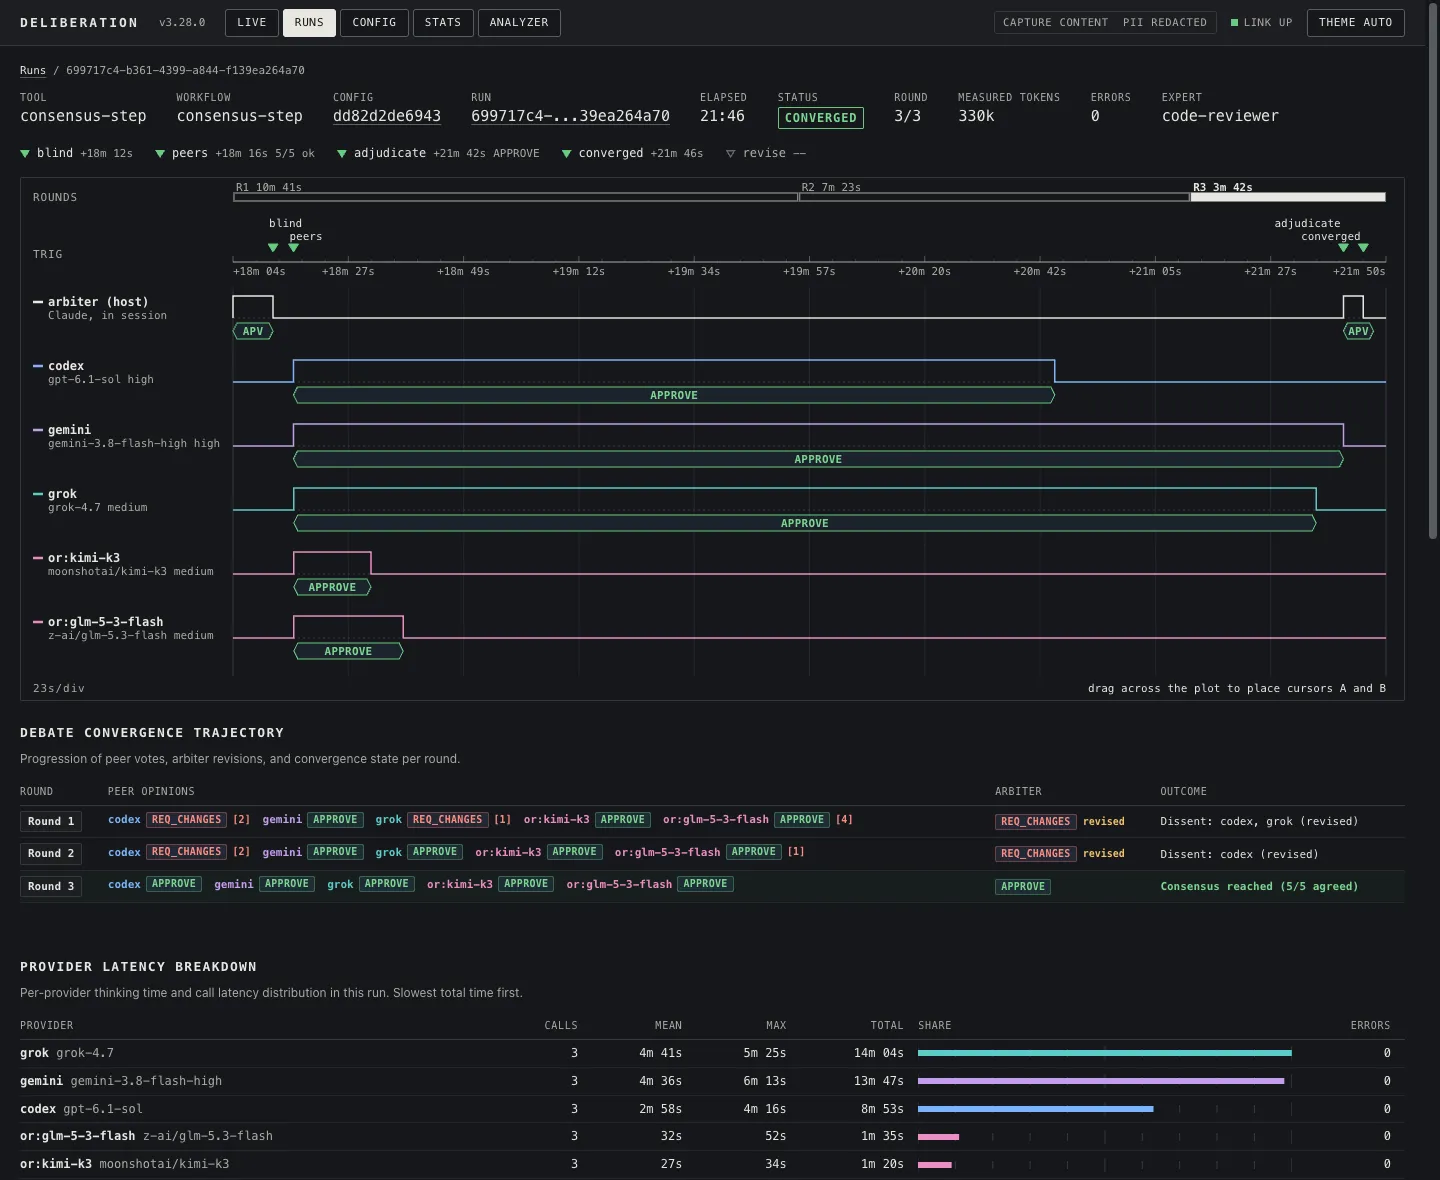Click the peers stage triangle in the summary row
This screenshot has width=1440, height=1180.
coord(160,154)
